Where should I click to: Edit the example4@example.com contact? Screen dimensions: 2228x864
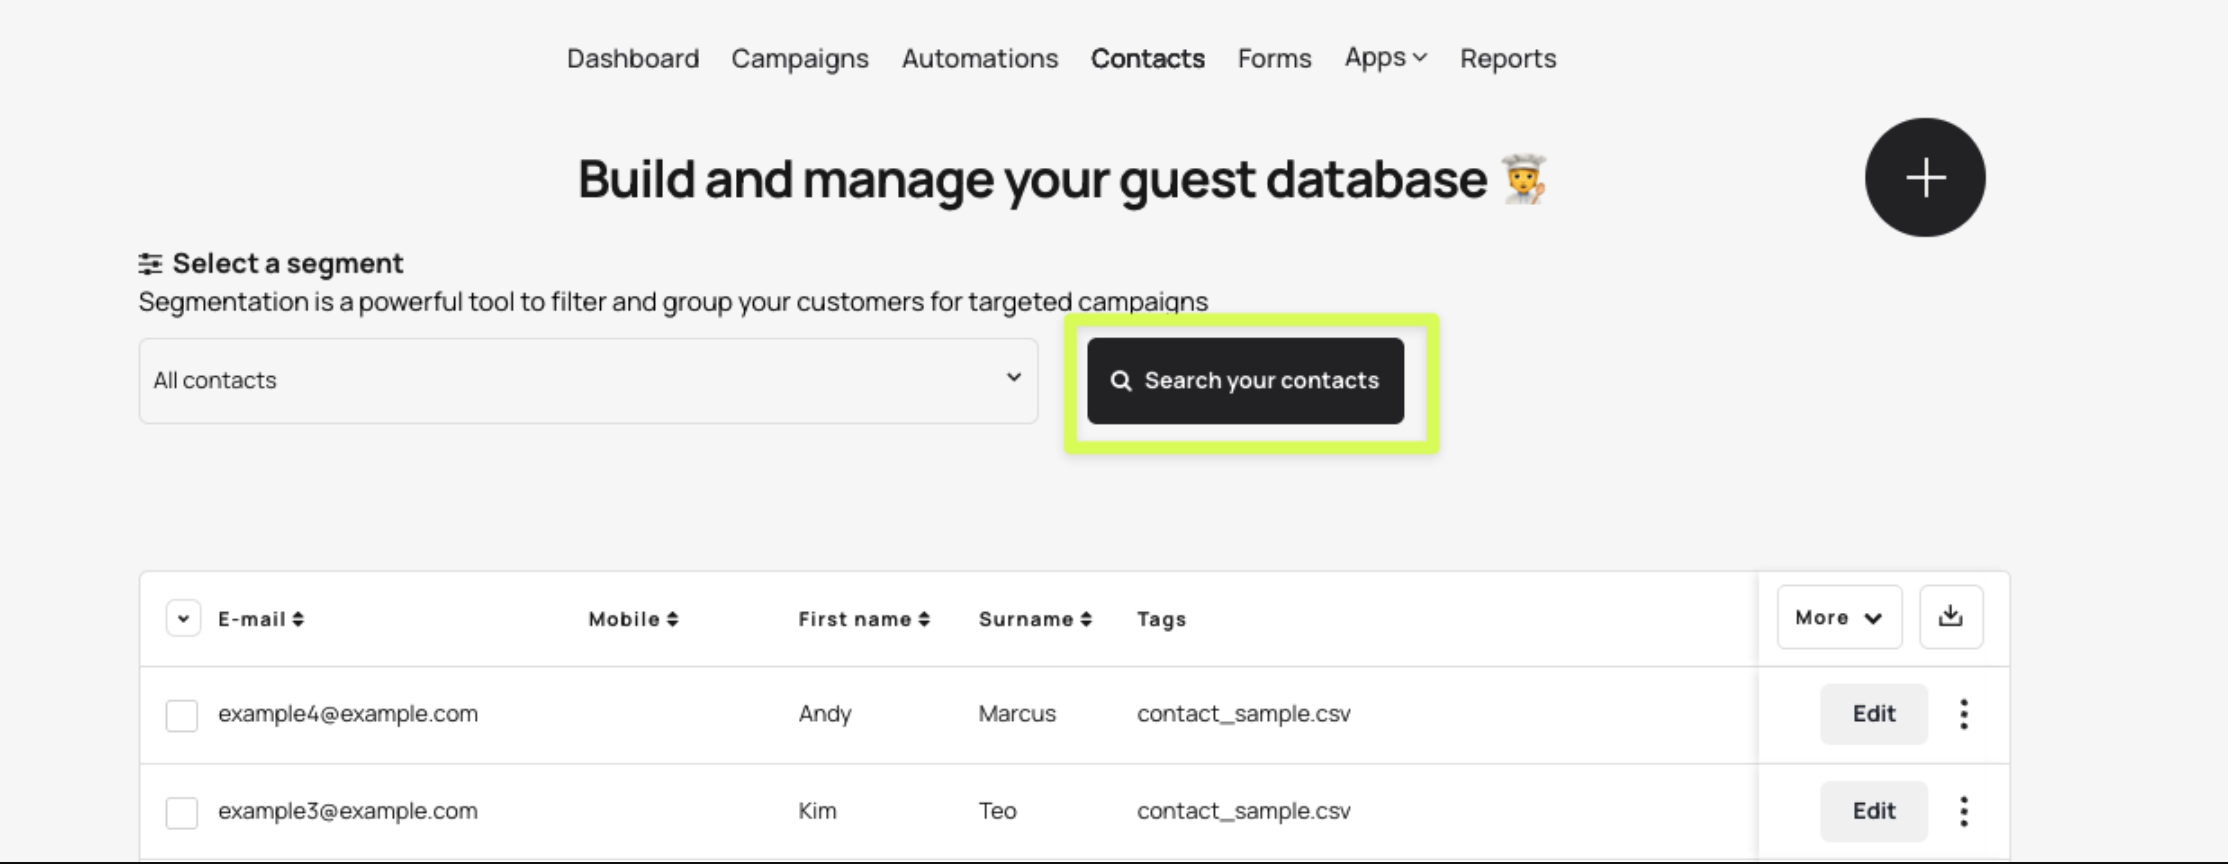tap(1874, 714)
